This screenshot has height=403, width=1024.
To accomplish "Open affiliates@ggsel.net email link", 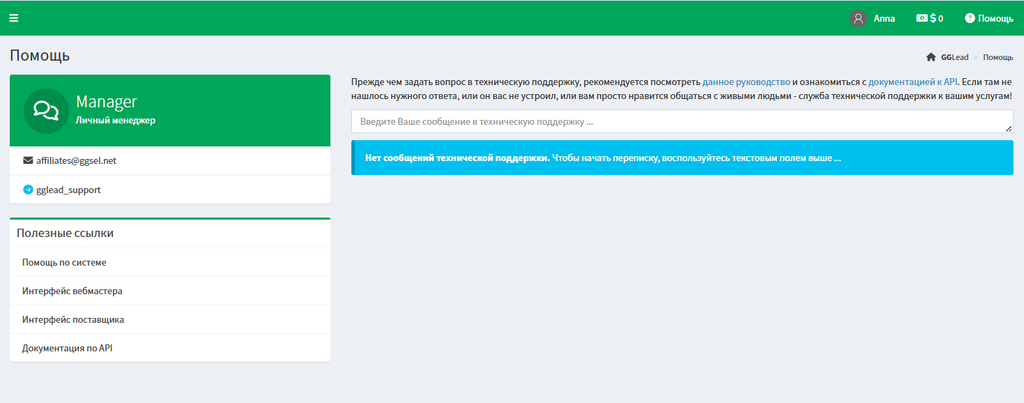I will (x=76, y=160).
